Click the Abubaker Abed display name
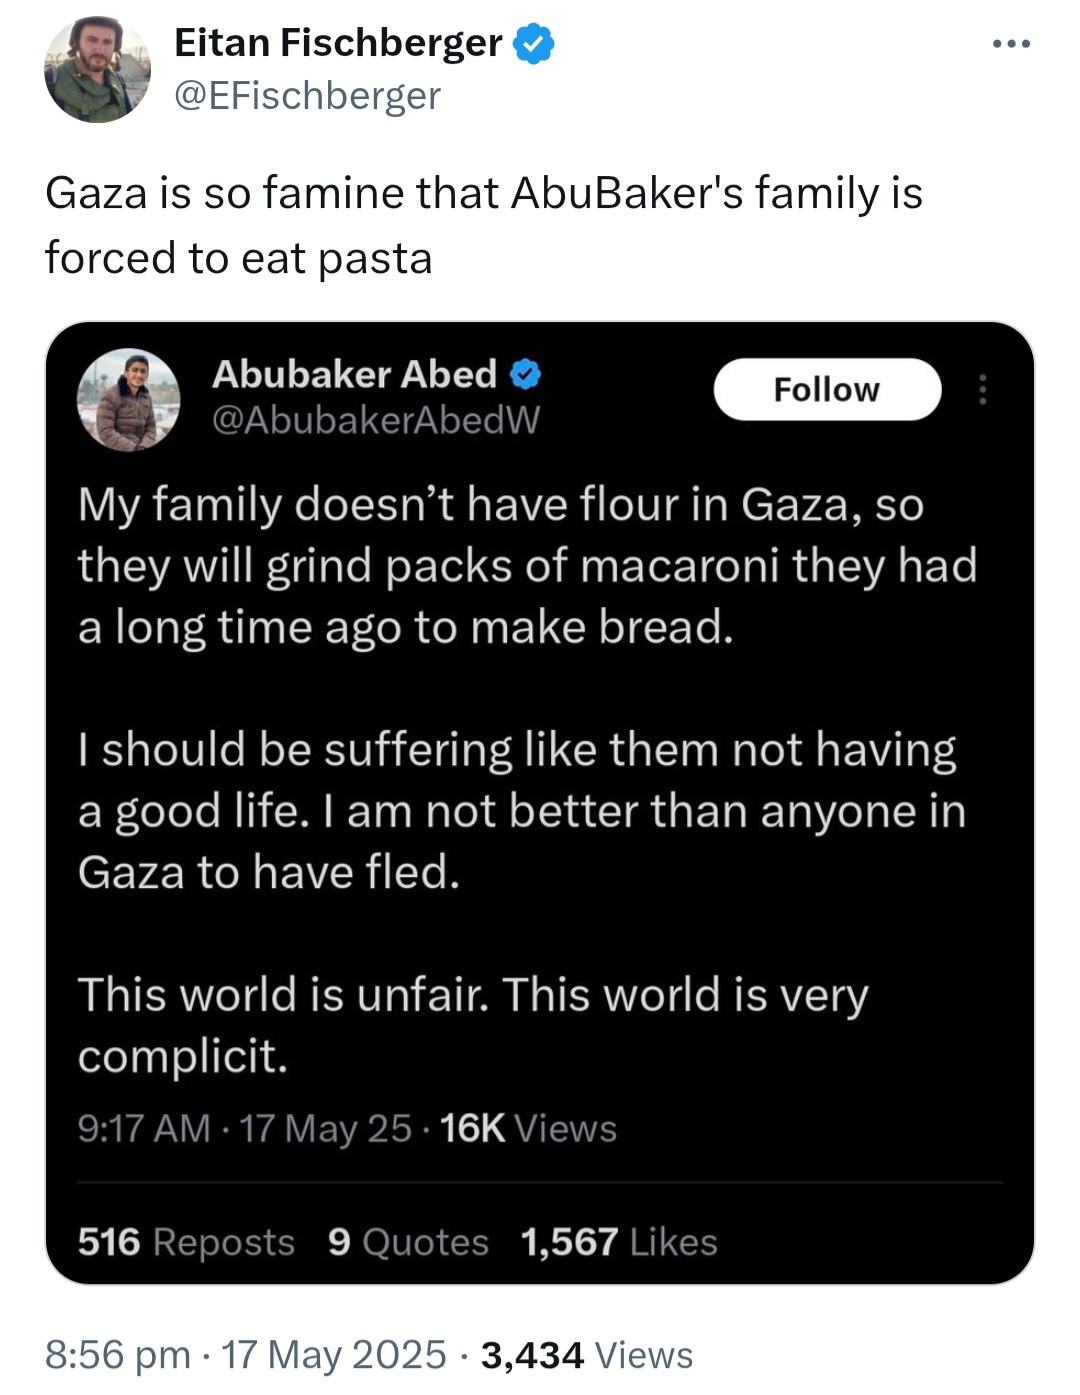 click(354, 374)
